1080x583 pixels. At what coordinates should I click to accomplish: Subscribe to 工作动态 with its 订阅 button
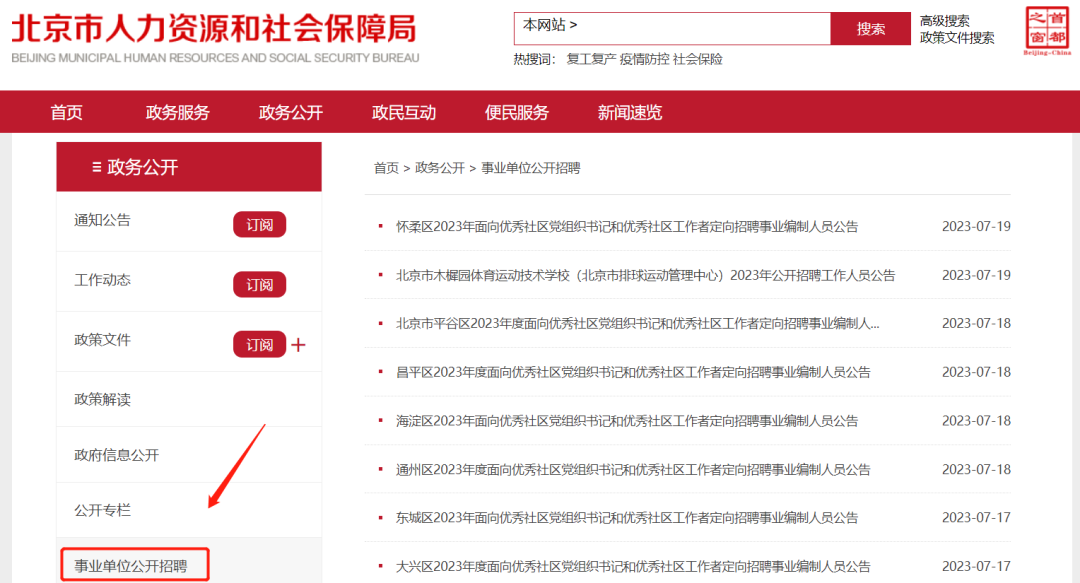[260, 285]
